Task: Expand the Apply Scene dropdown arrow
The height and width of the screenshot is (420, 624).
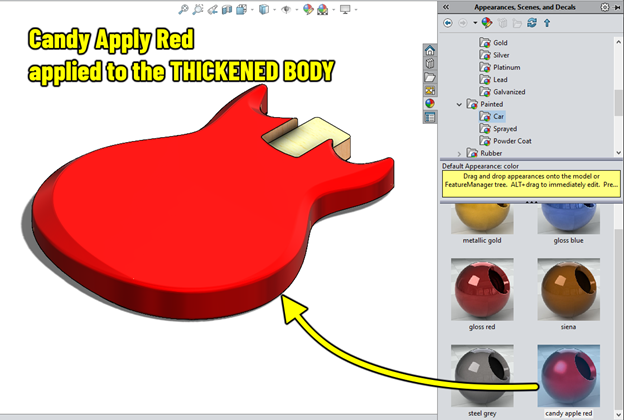Action: (333, 10)
